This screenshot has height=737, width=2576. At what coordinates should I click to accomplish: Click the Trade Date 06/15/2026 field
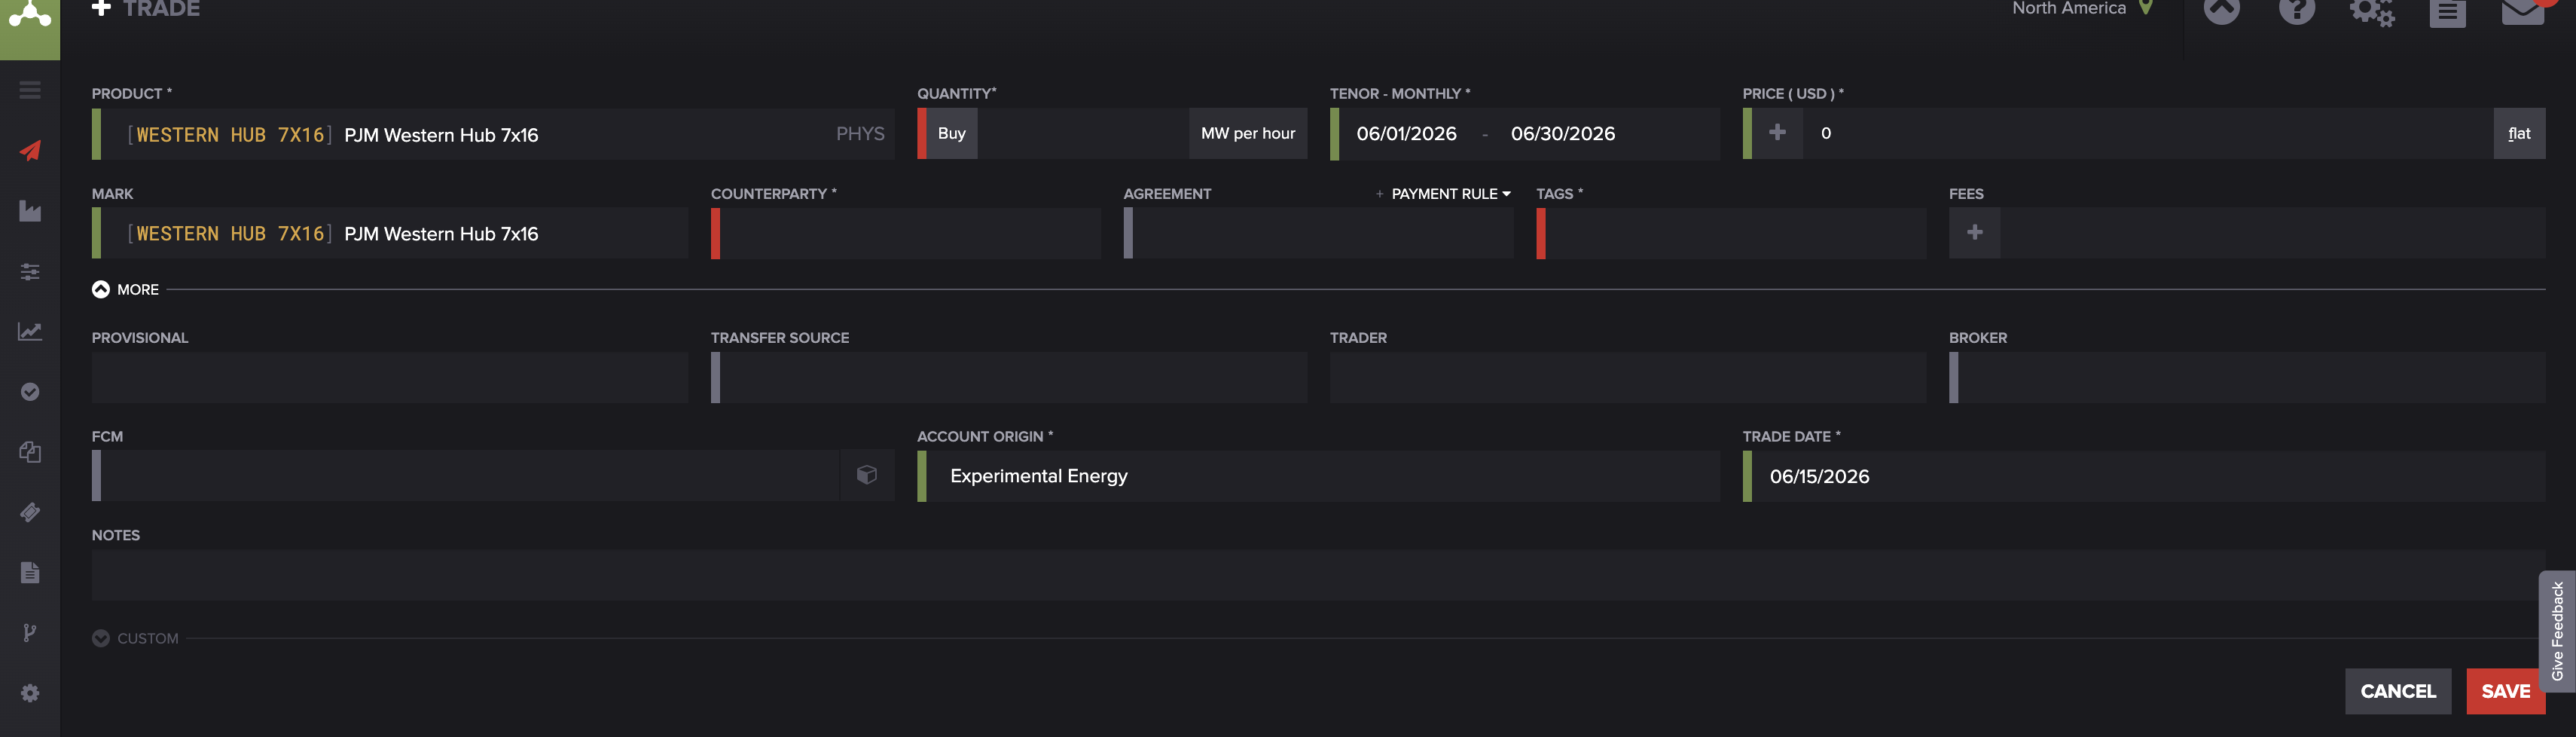(2144, 476)
